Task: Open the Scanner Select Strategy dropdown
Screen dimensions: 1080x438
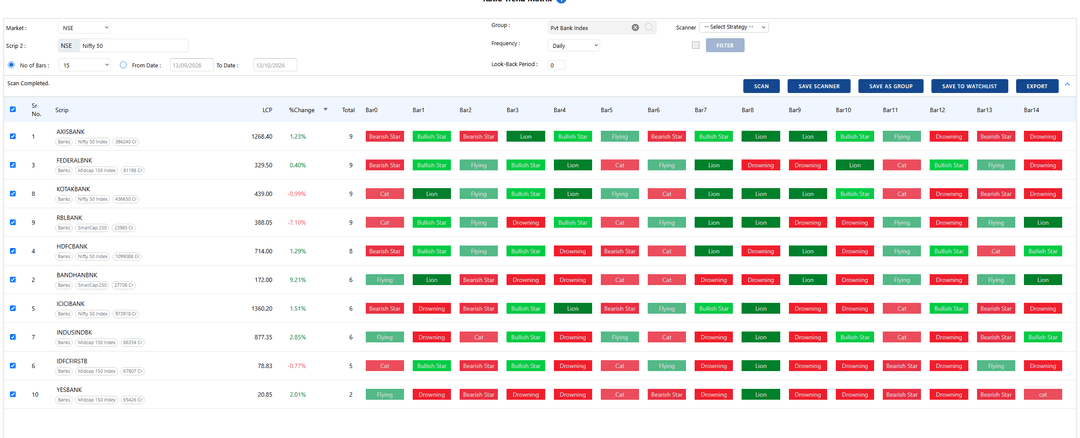Action: click(x=734, y=28)
